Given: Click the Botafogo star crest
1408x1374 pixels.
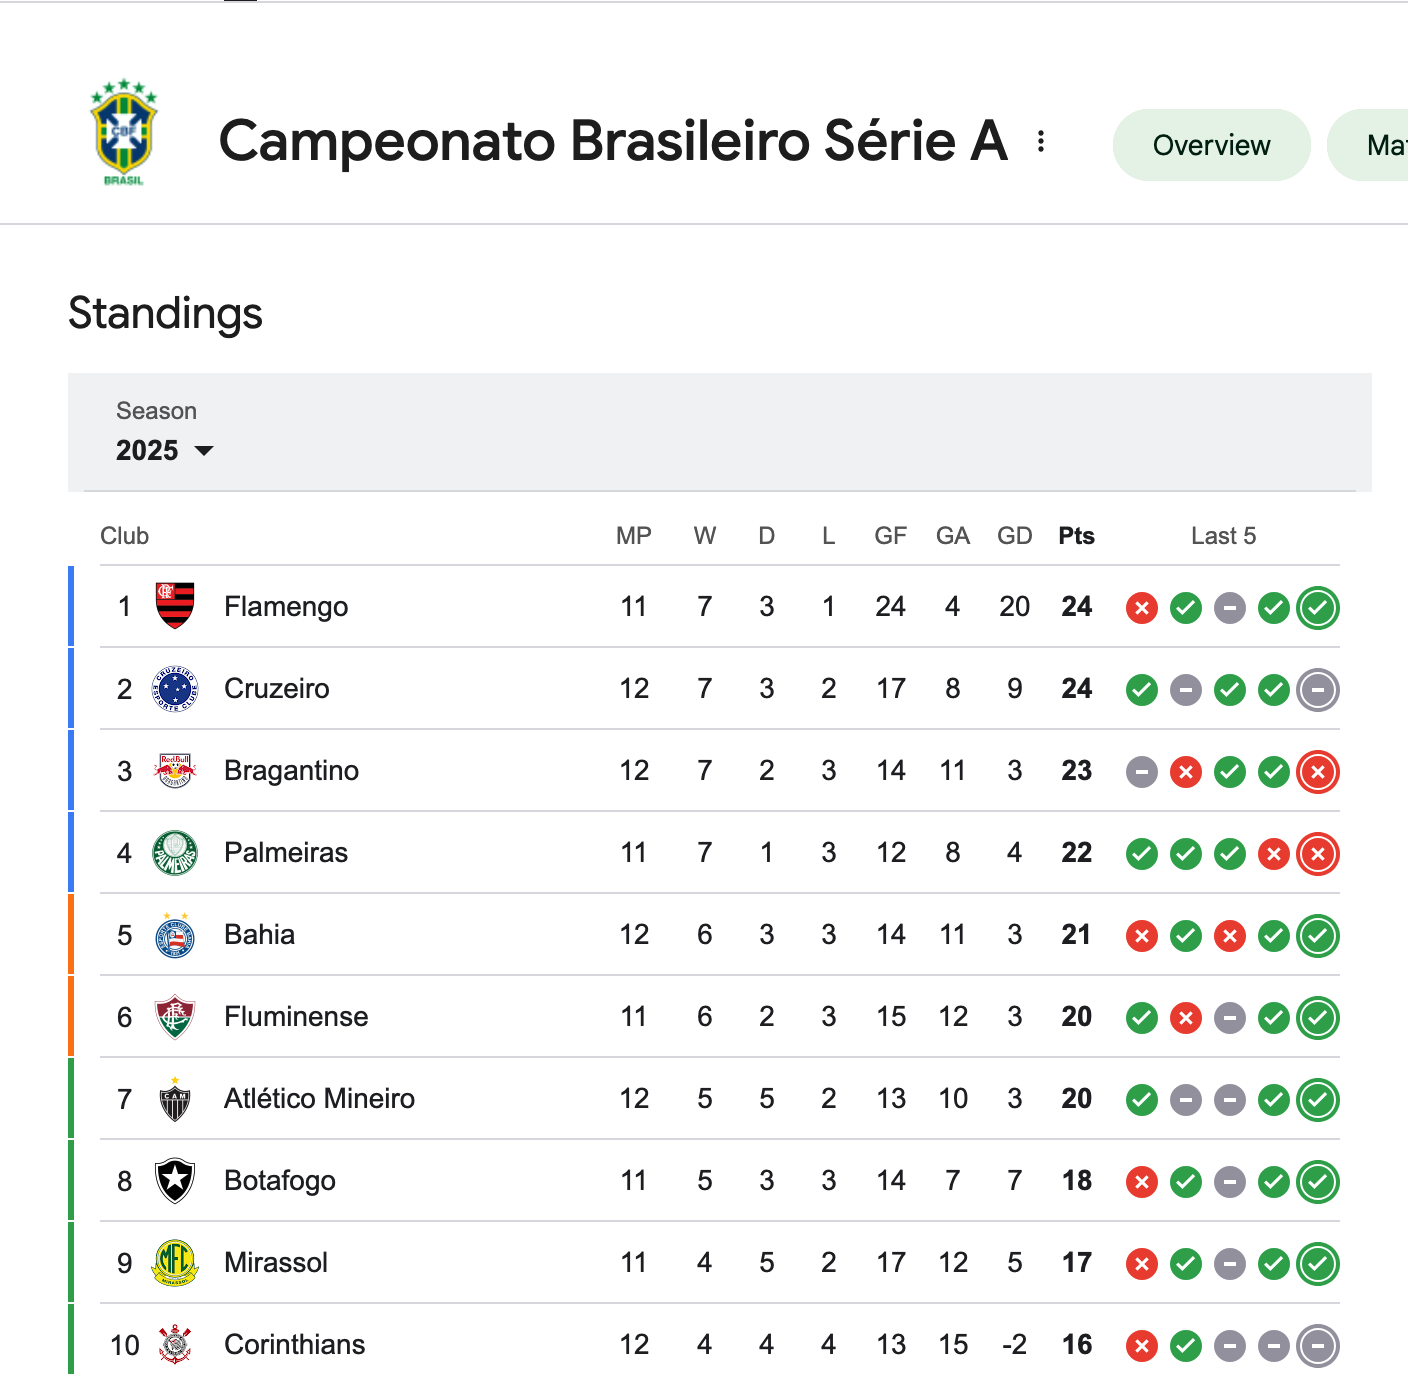Looking at the screenshot, I should tap(175, 1180).
